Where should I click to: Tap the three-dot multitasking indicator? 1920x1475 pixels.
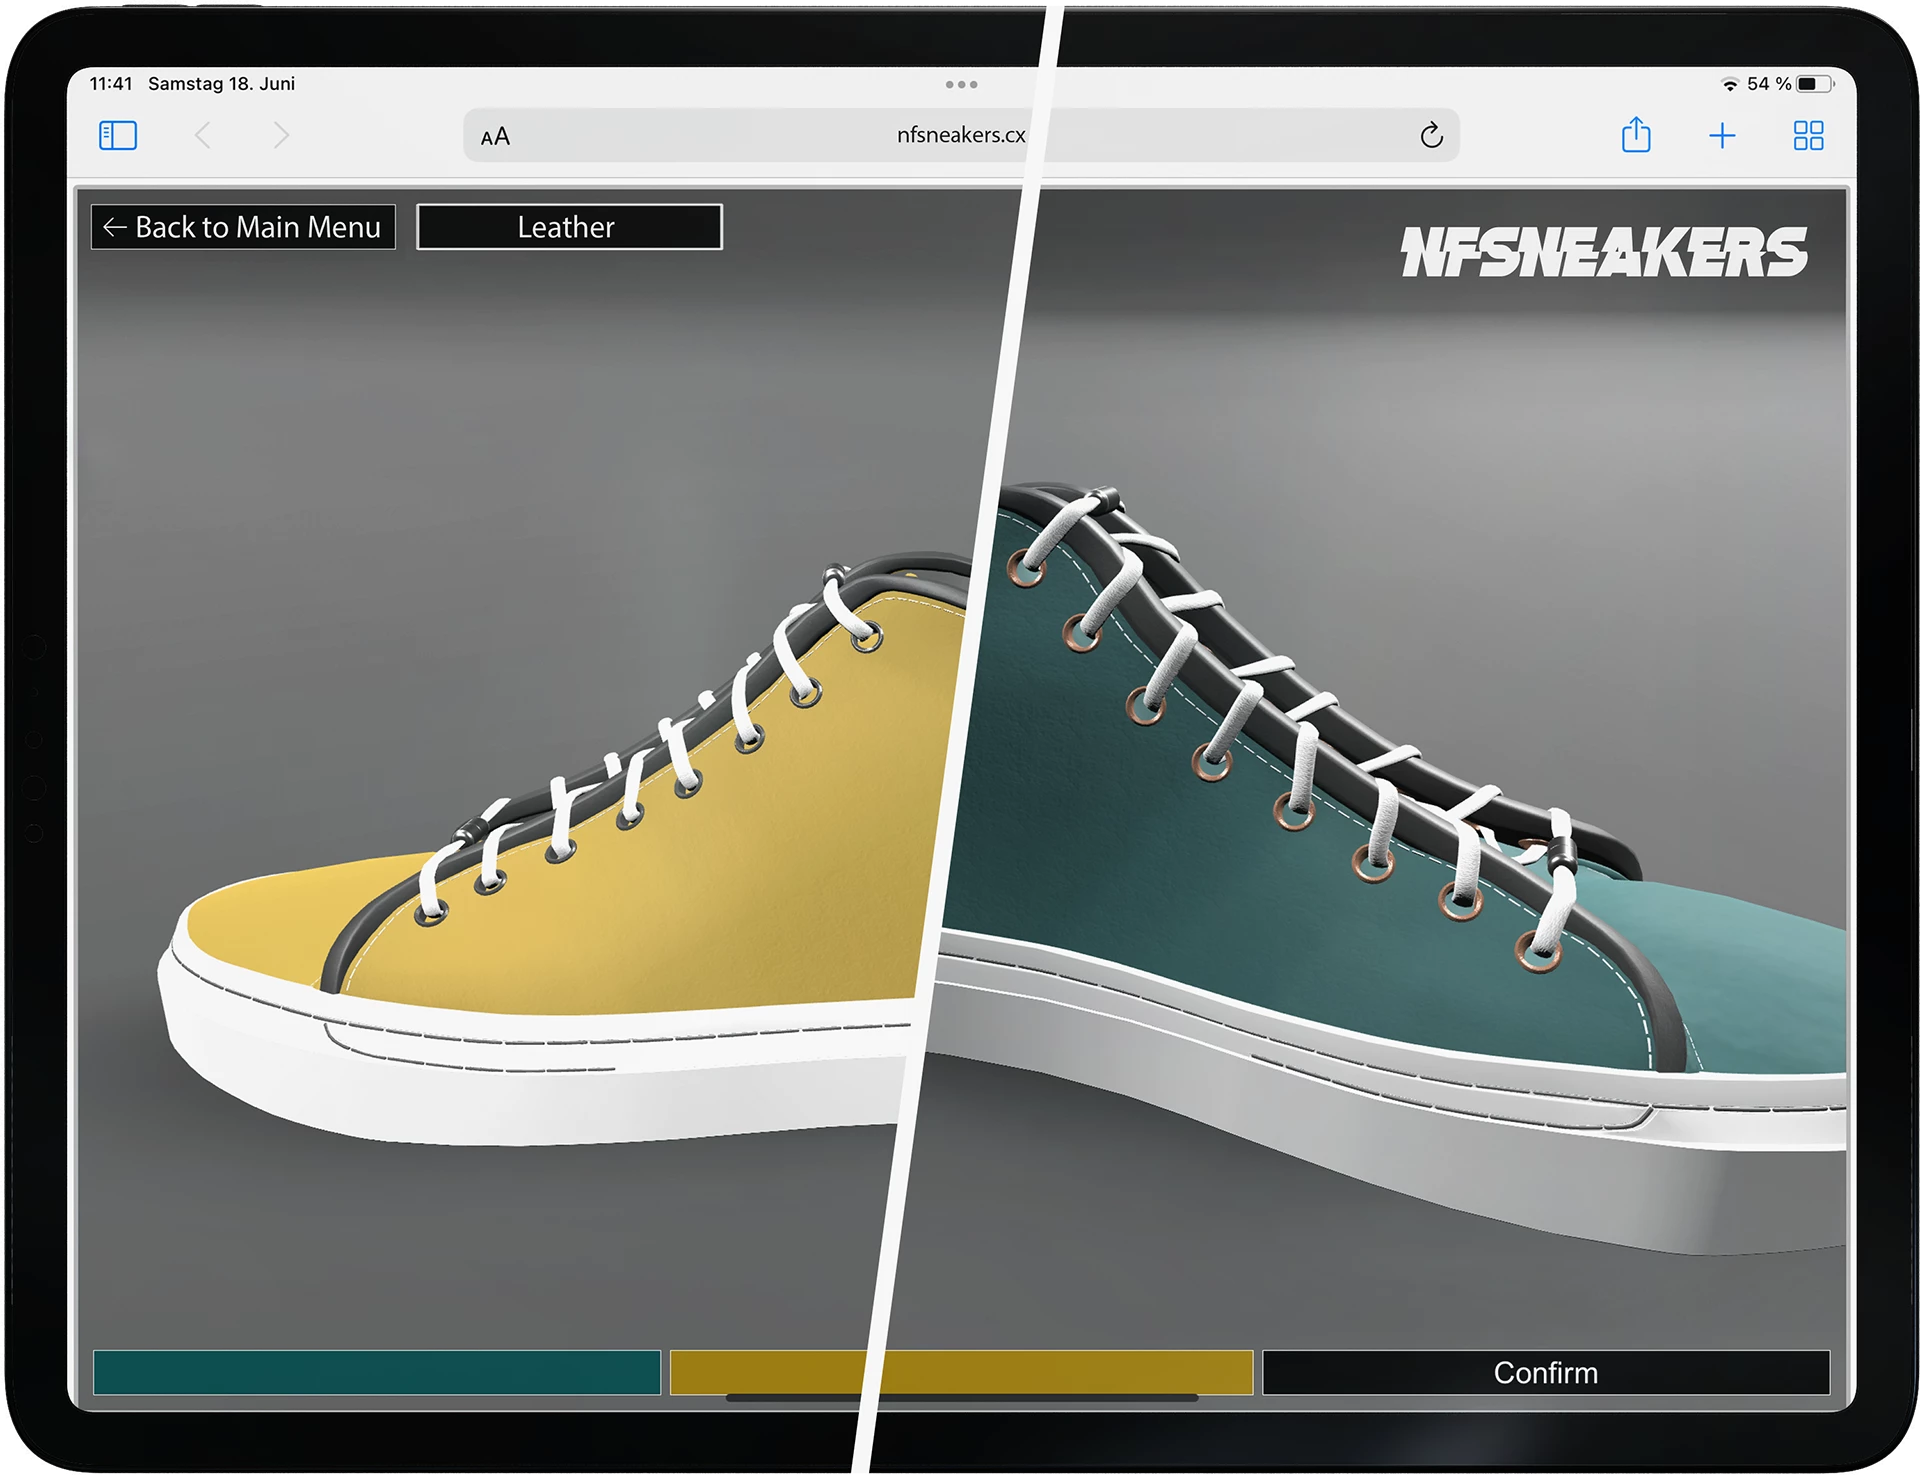(961, 85)
